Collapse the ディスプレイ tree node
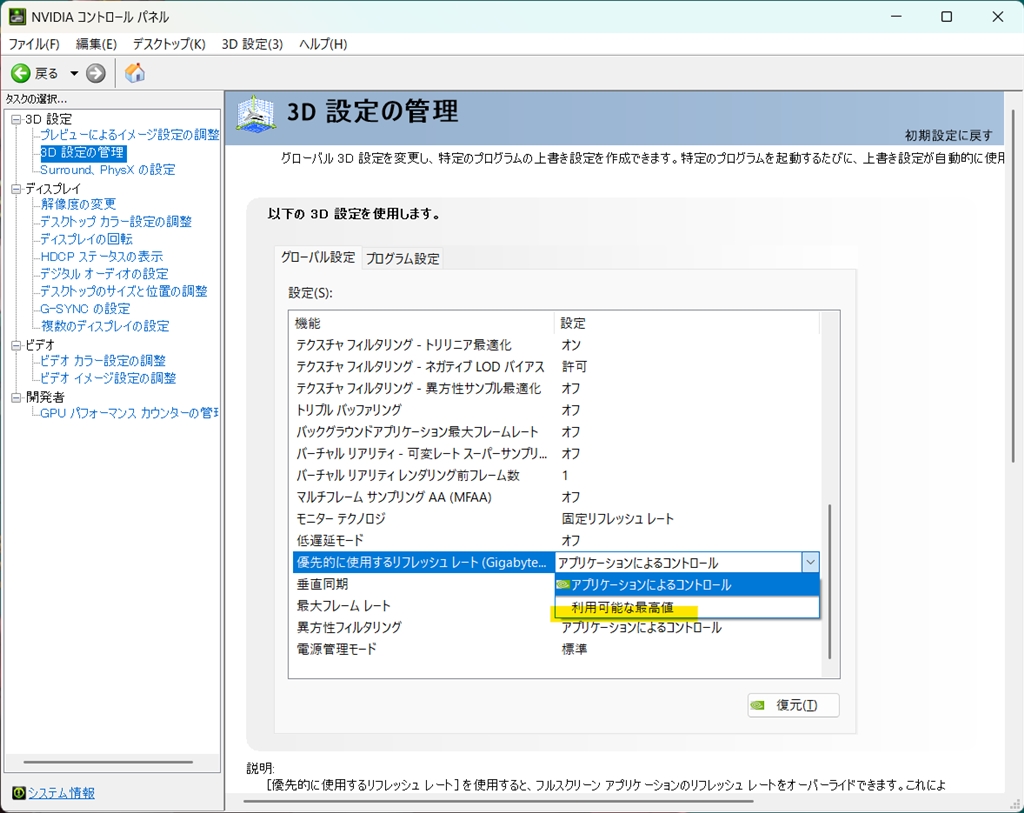Viewport: 1024px width, 813px height. pyautogui.click(x=16, y=189)
